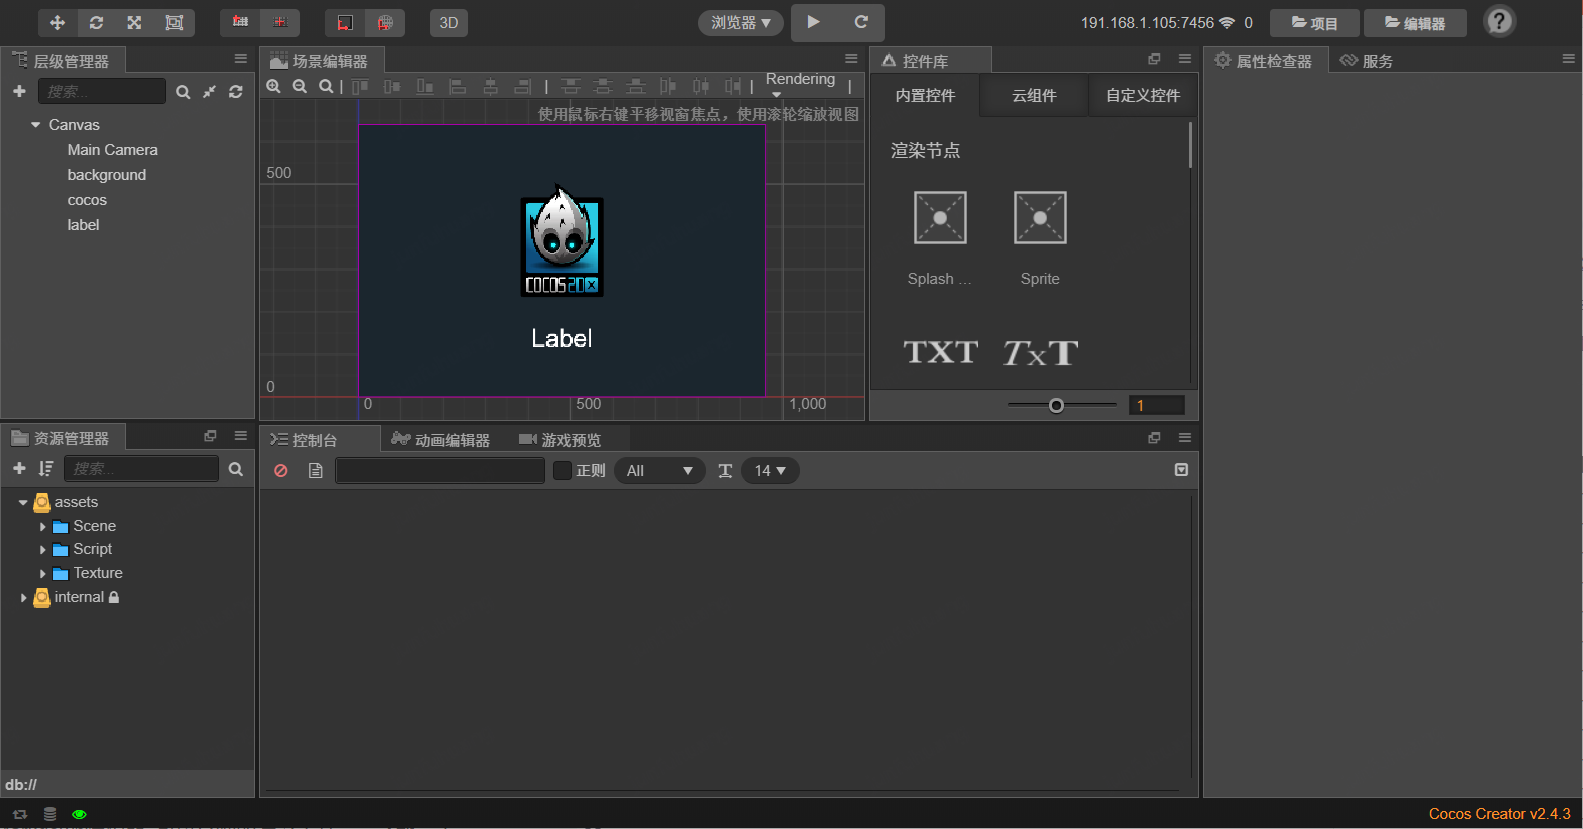Click align left icon in scene toolbar

point(458,87)
